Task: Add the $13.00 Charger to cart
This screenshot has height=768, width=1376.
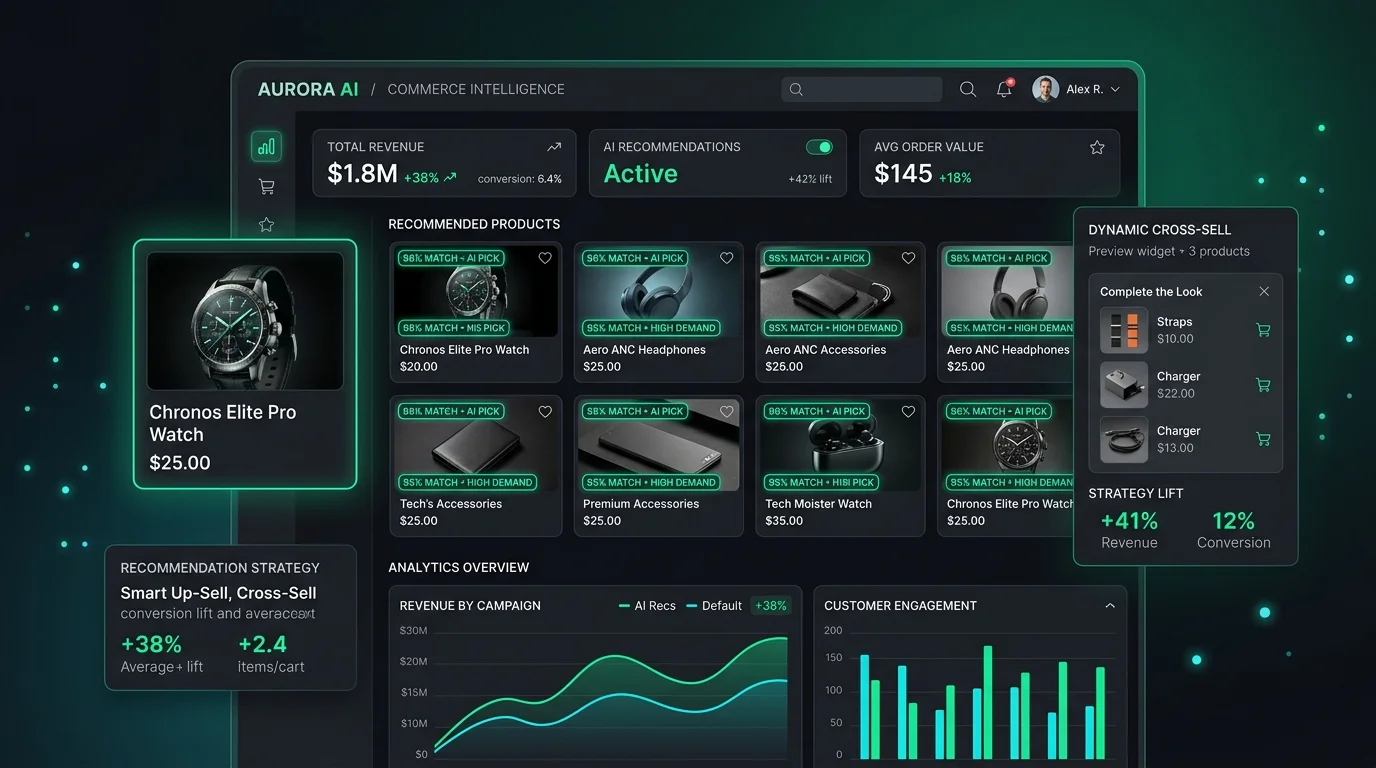Action: (1263, 438)
